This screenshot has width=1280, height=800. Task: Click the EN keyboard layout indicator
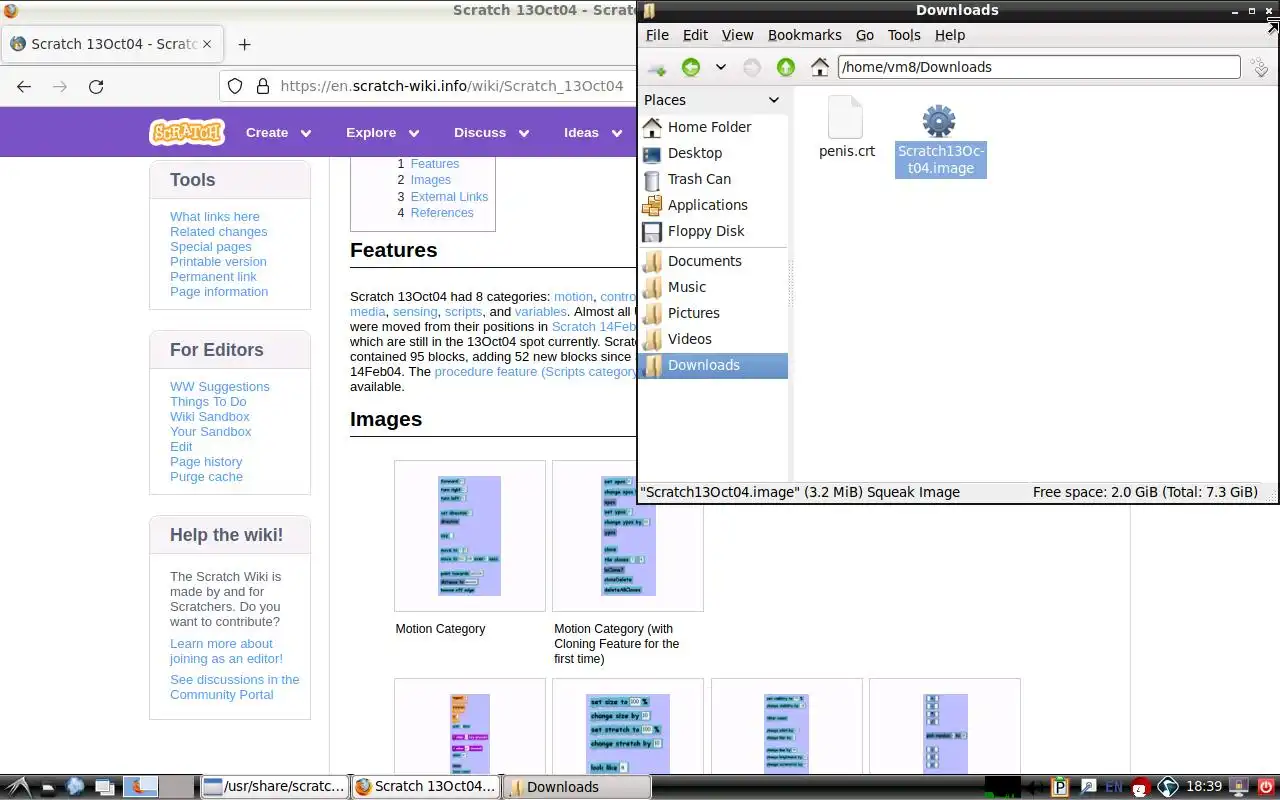tap(1113, 787)
